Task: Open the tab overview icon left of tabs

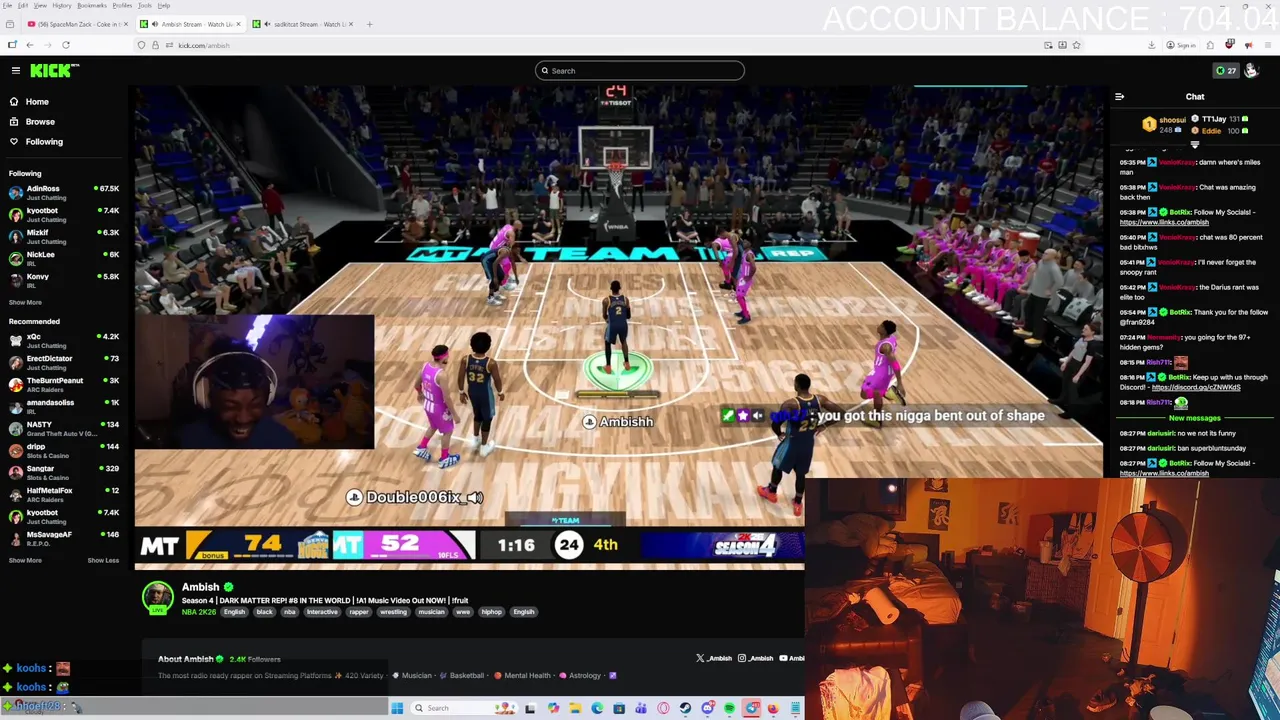Action: tap(10, 24)
